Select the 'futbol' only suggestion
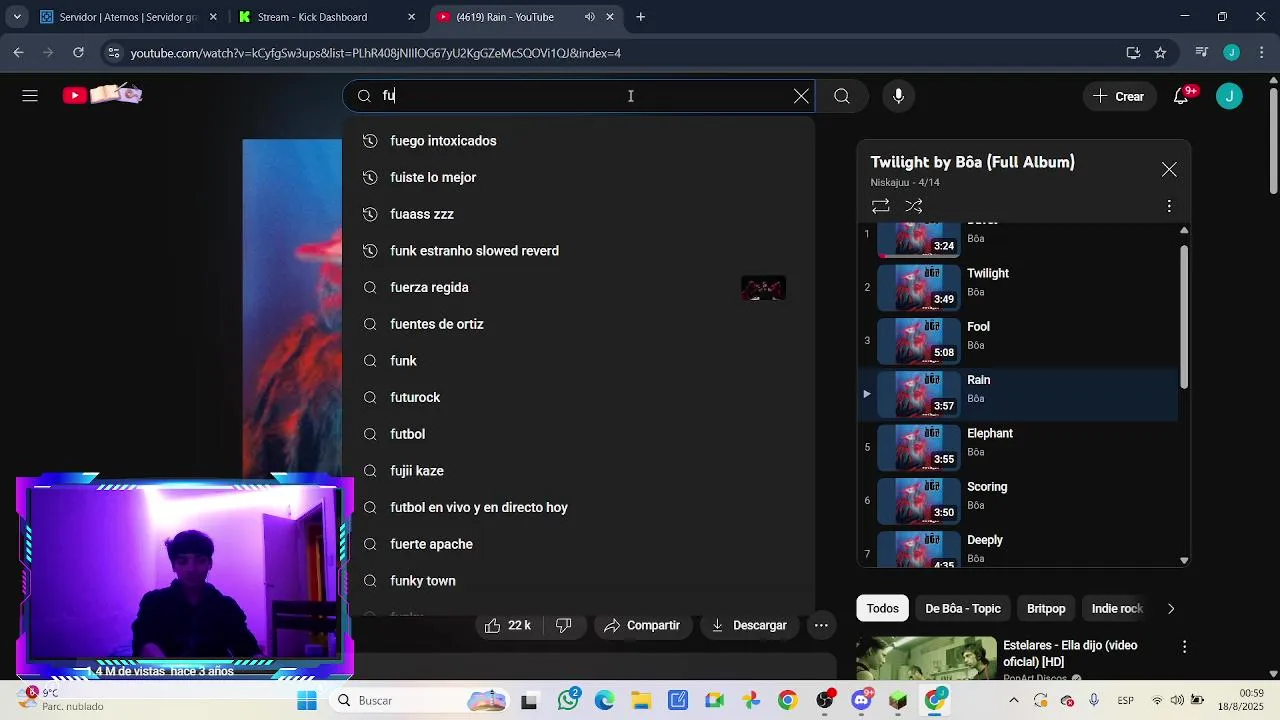The image size is (1280, 720). [578, 434]
